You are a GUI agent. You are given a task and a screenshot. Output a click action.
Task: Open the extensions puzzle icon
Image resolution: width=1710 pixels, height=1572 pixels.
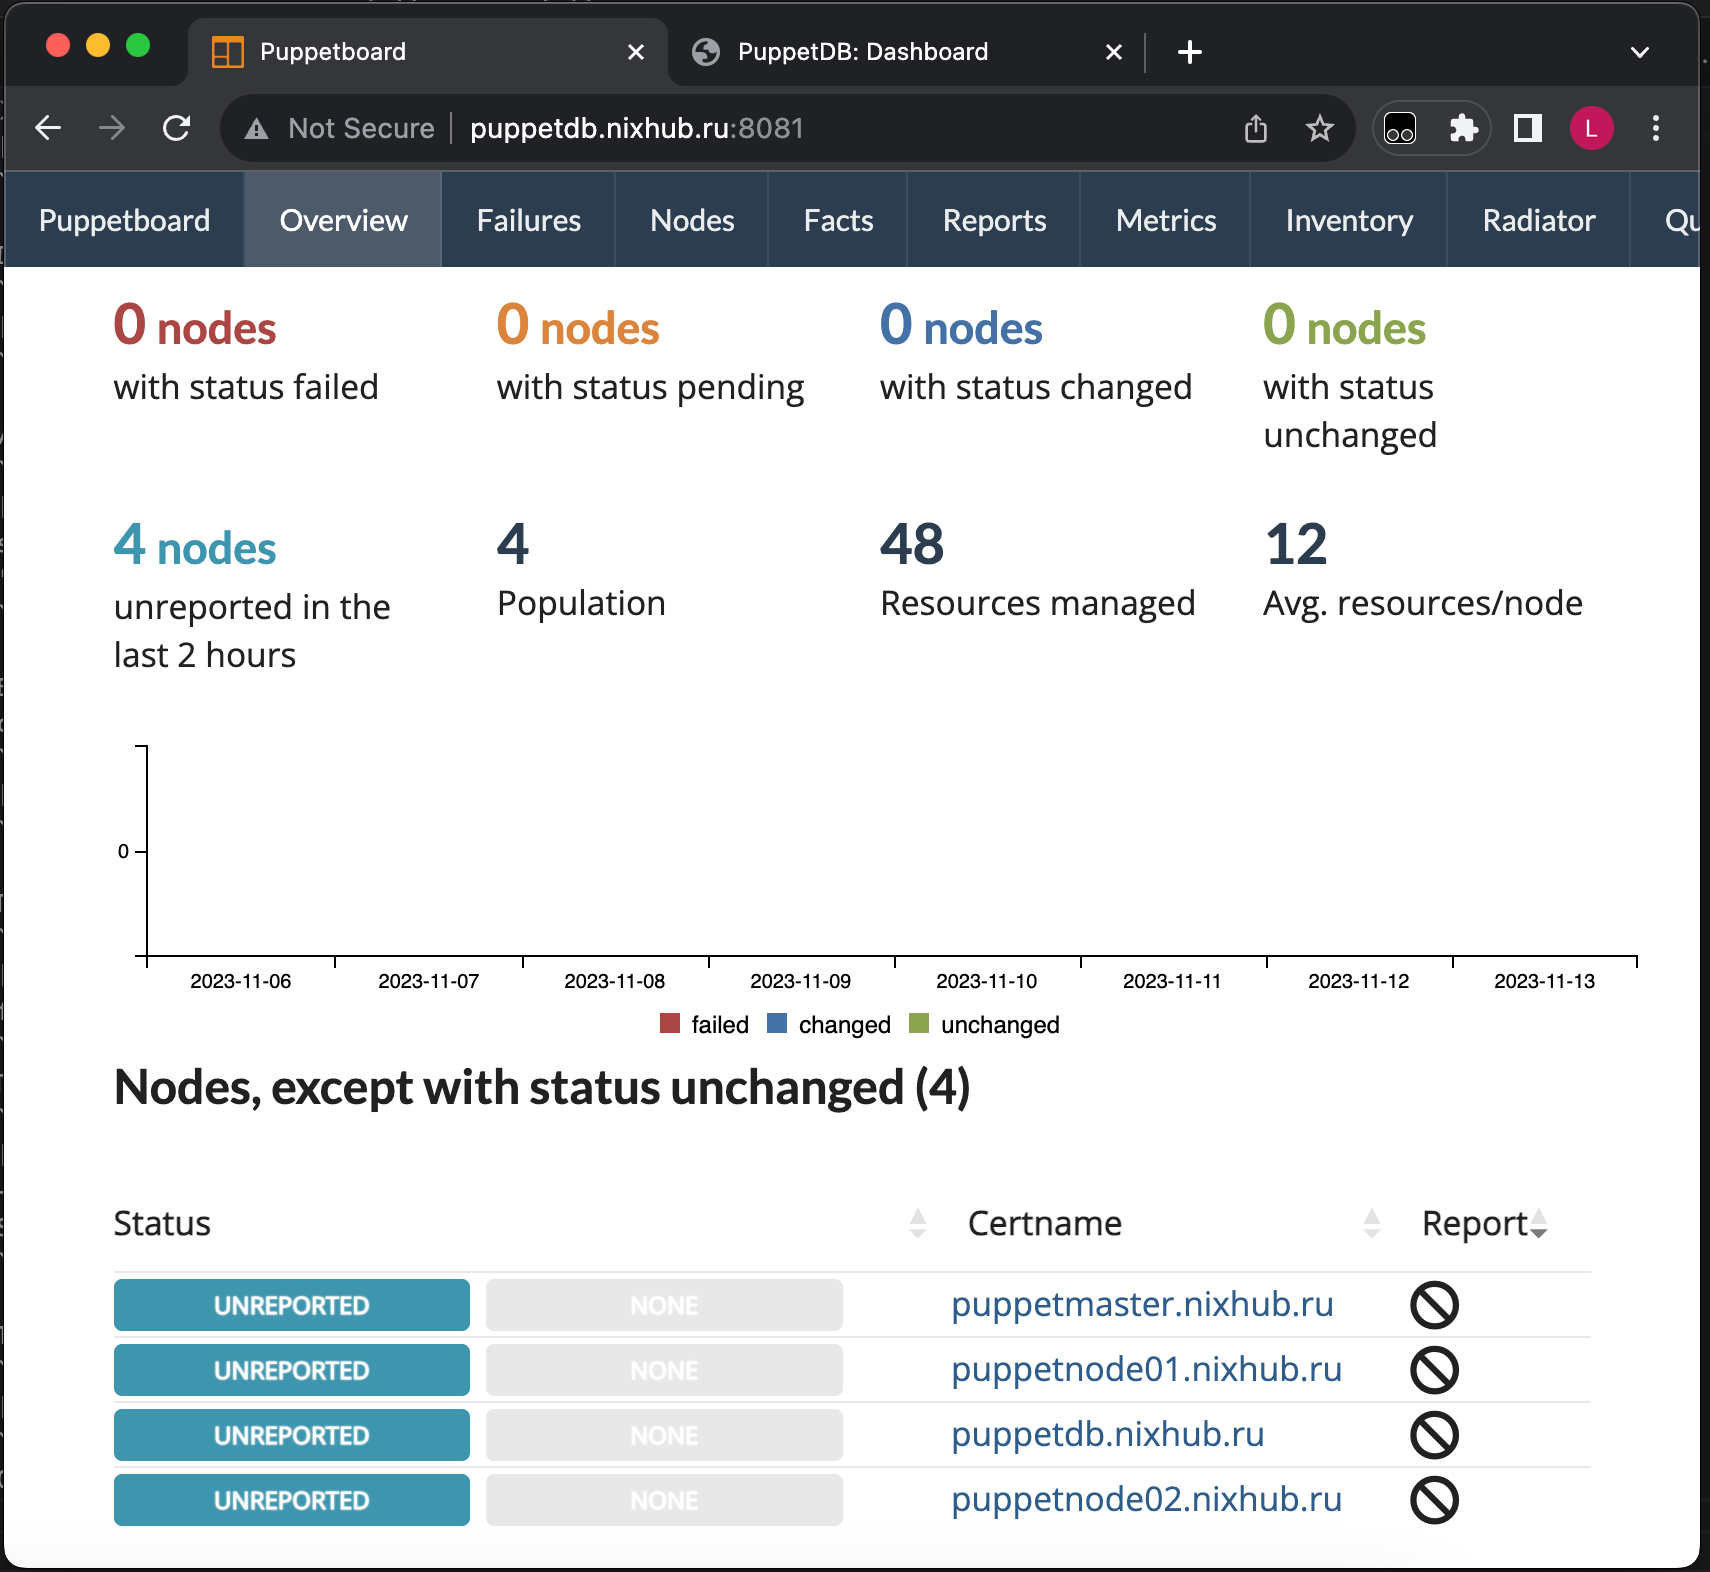click(x=1463, y=128)
